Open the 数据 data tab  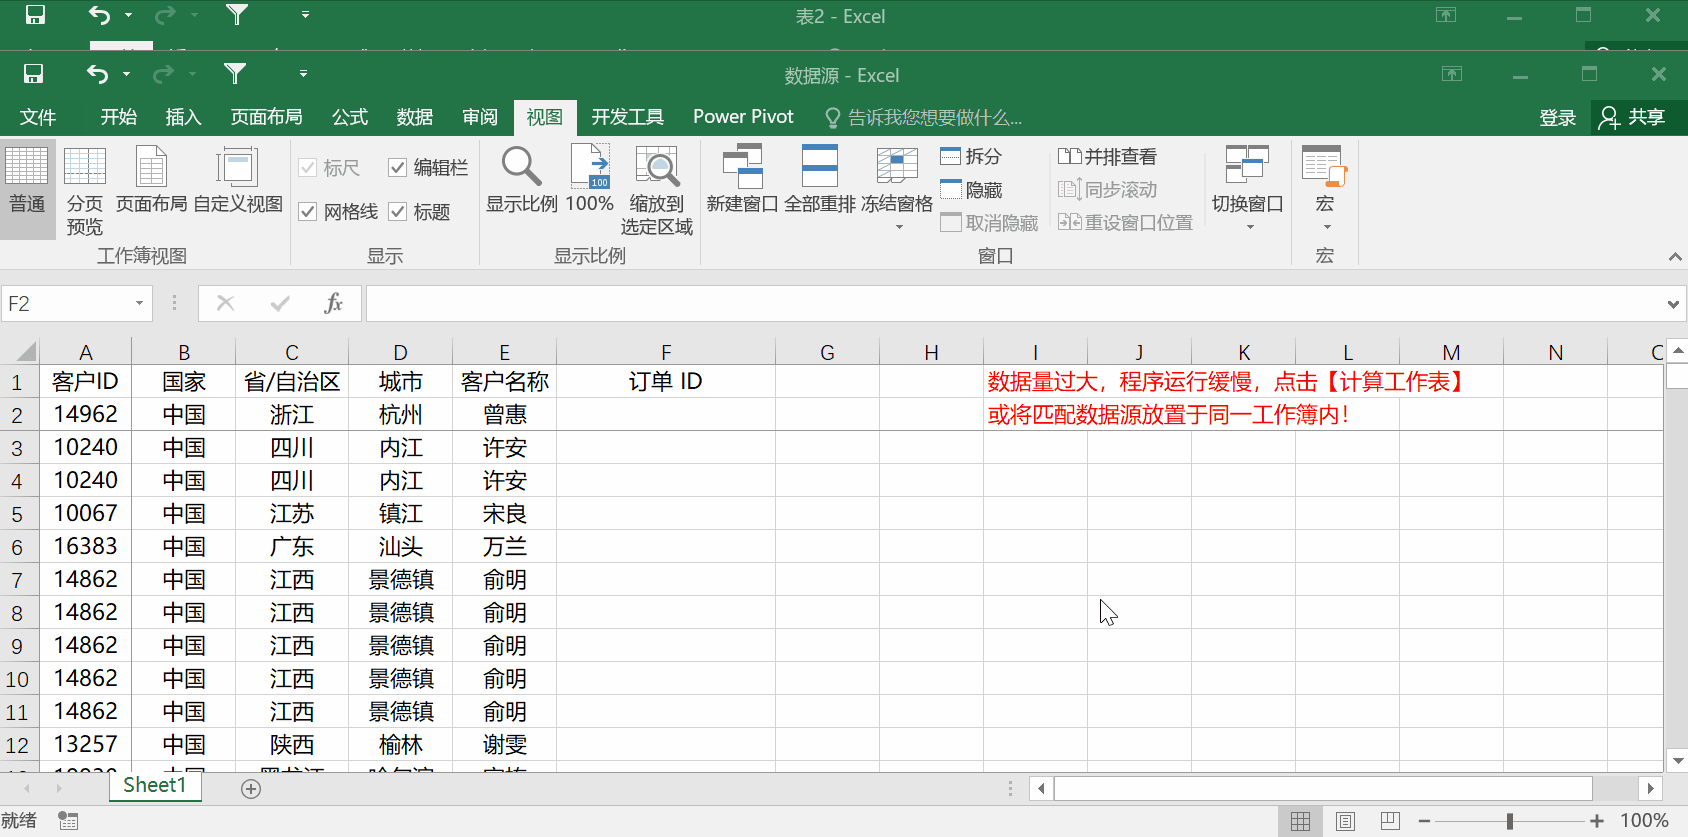tap(414, 117)
